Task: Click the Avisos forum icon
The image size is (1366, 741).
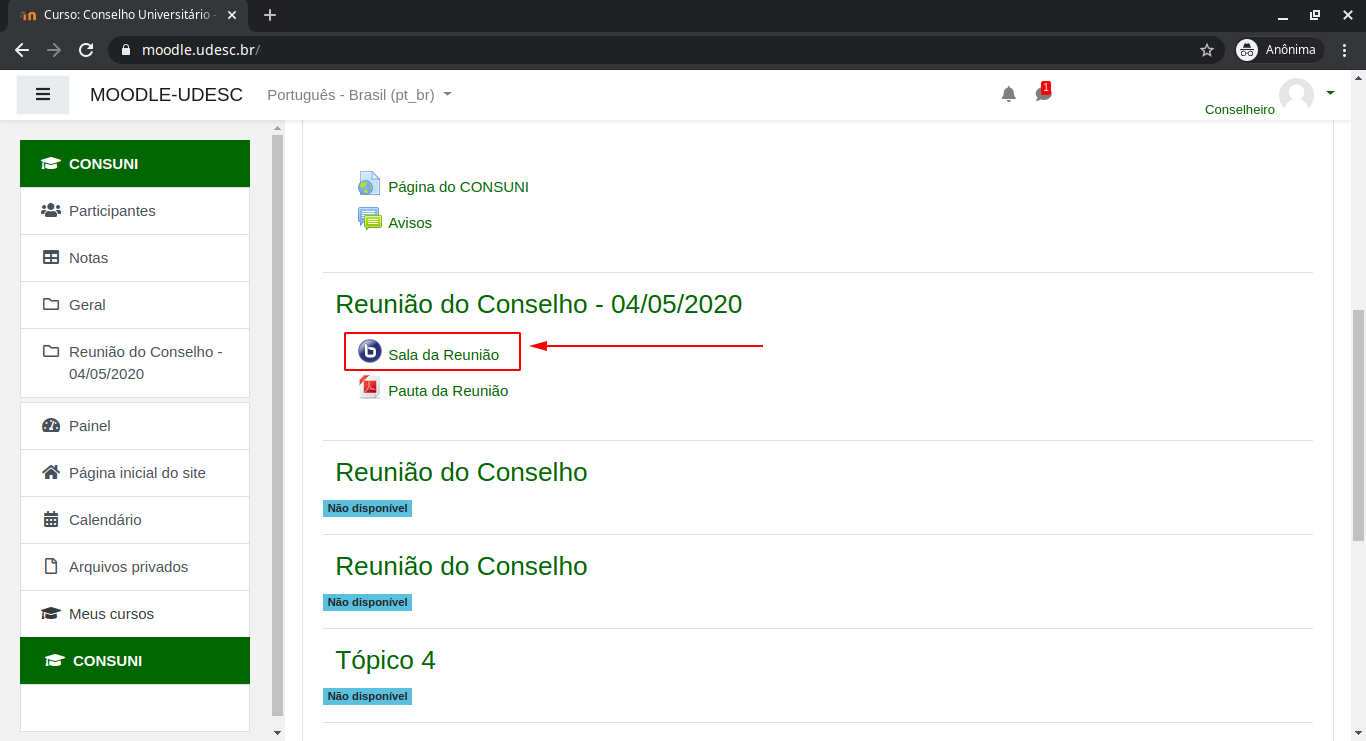Action: [x=369, y=219]
